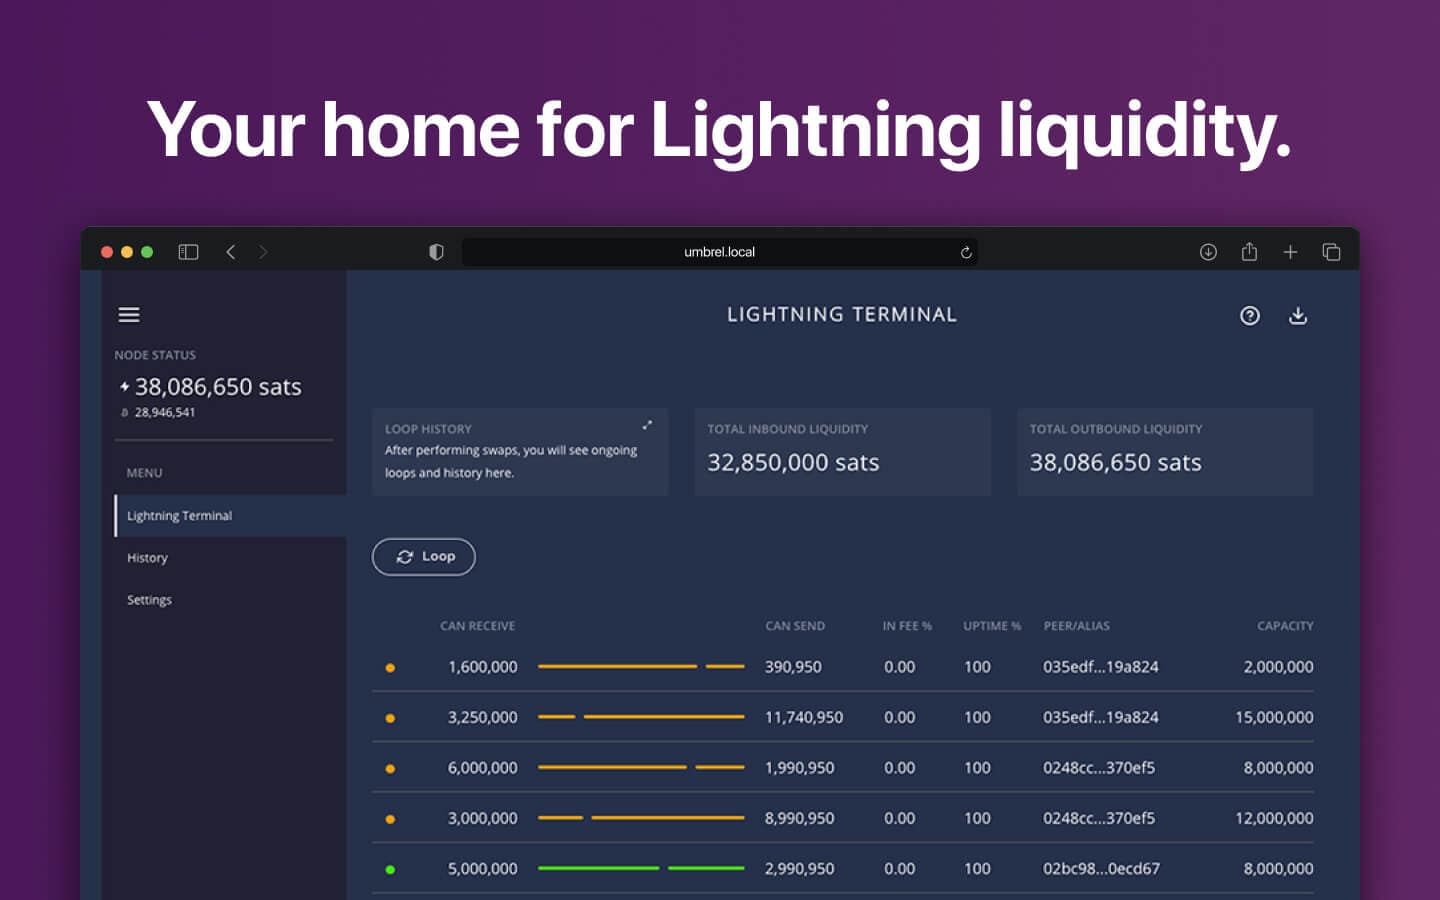Click Total Inbound Liquidity value 32,850,000 sats
The height and width of the screenshot is (900, 1440).
click(793, 462)
